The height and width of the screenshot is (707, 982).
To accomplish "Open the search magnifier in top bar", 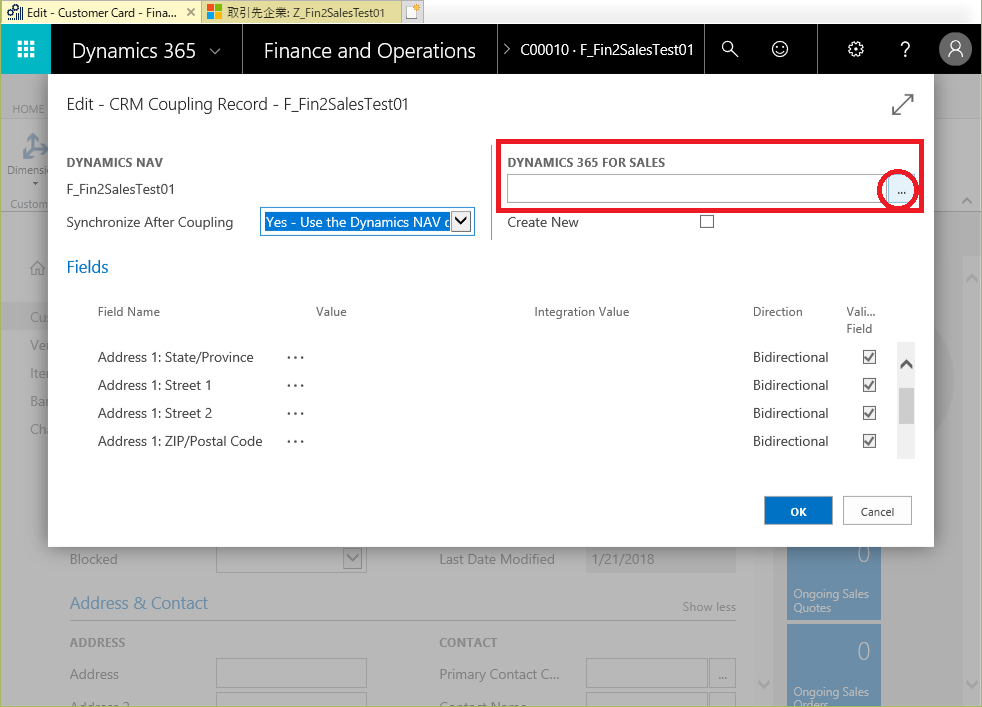I will tap(730, 49).
